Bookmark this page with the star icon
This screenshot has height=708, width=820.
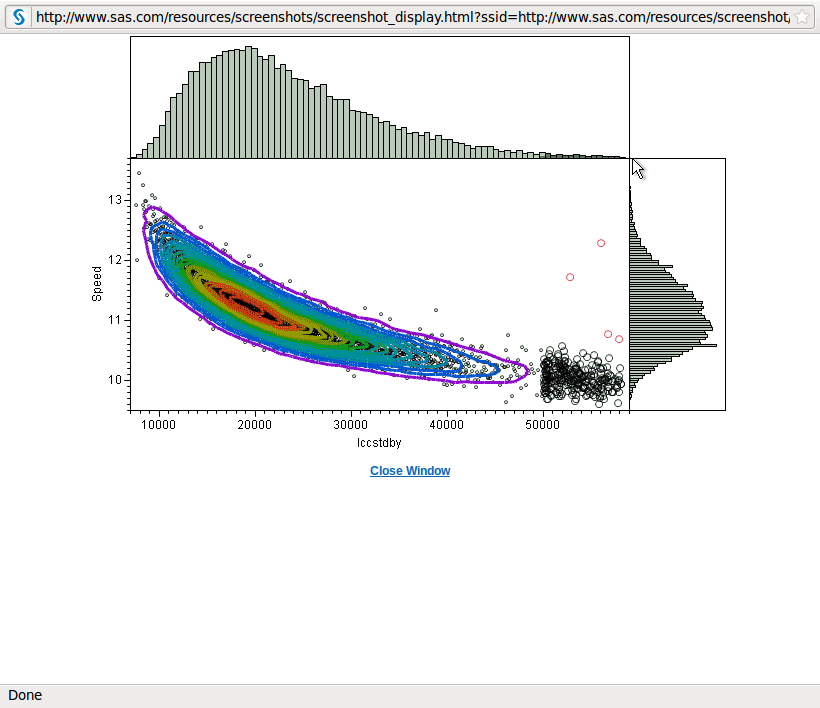(x=802, y=17)
